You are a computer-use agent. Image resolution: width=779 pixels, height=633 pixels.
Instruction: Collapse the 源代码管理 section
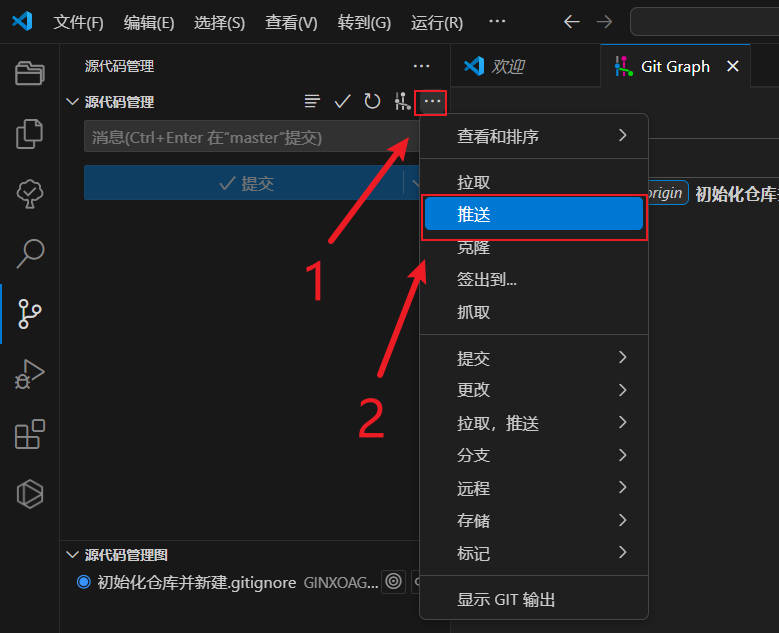[x=72, y=101]
